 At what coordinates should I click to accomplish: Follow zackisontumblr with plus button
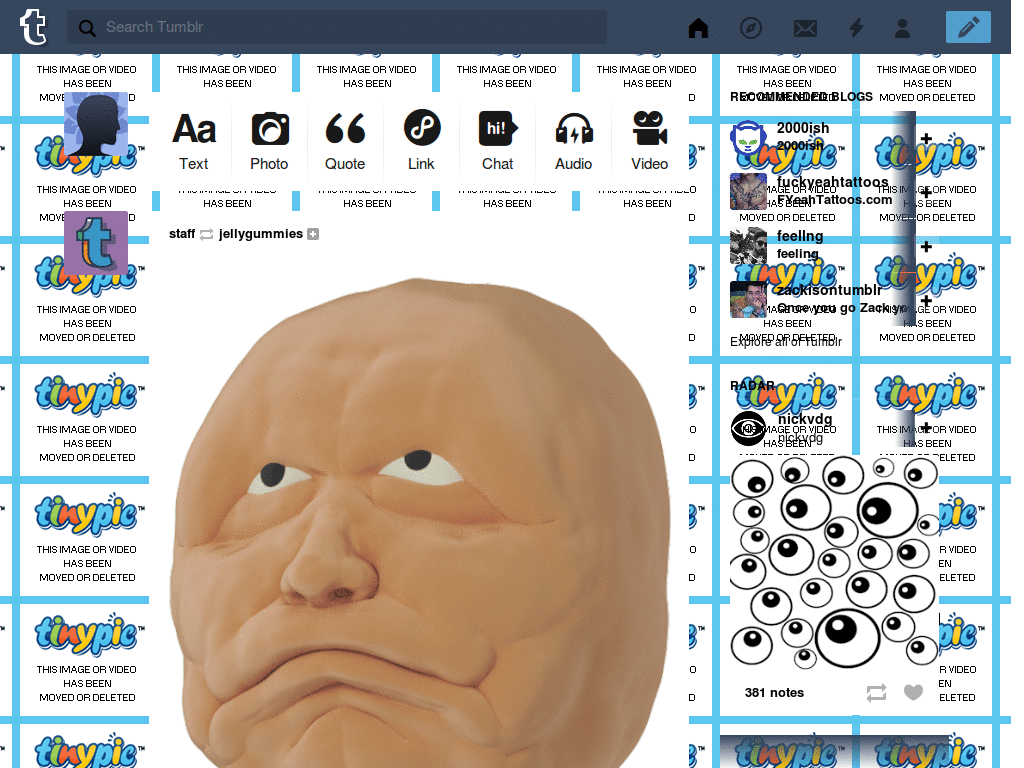click(x=926, y=301)
